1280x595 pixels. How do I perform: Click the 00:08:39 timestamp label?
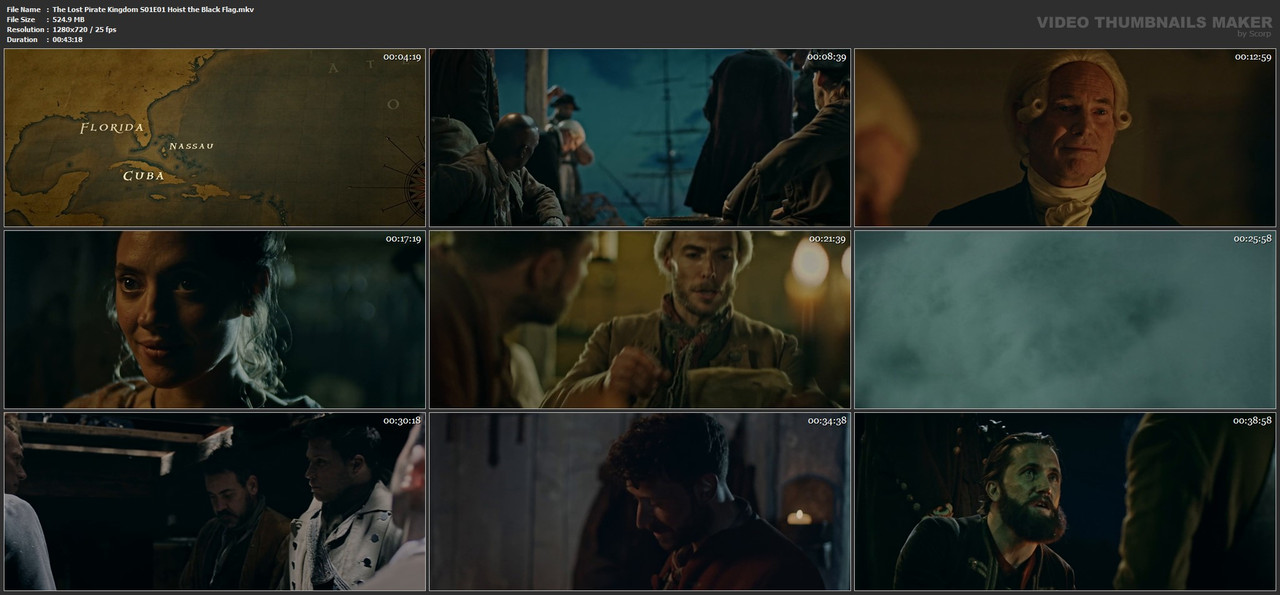click(827, 57)
